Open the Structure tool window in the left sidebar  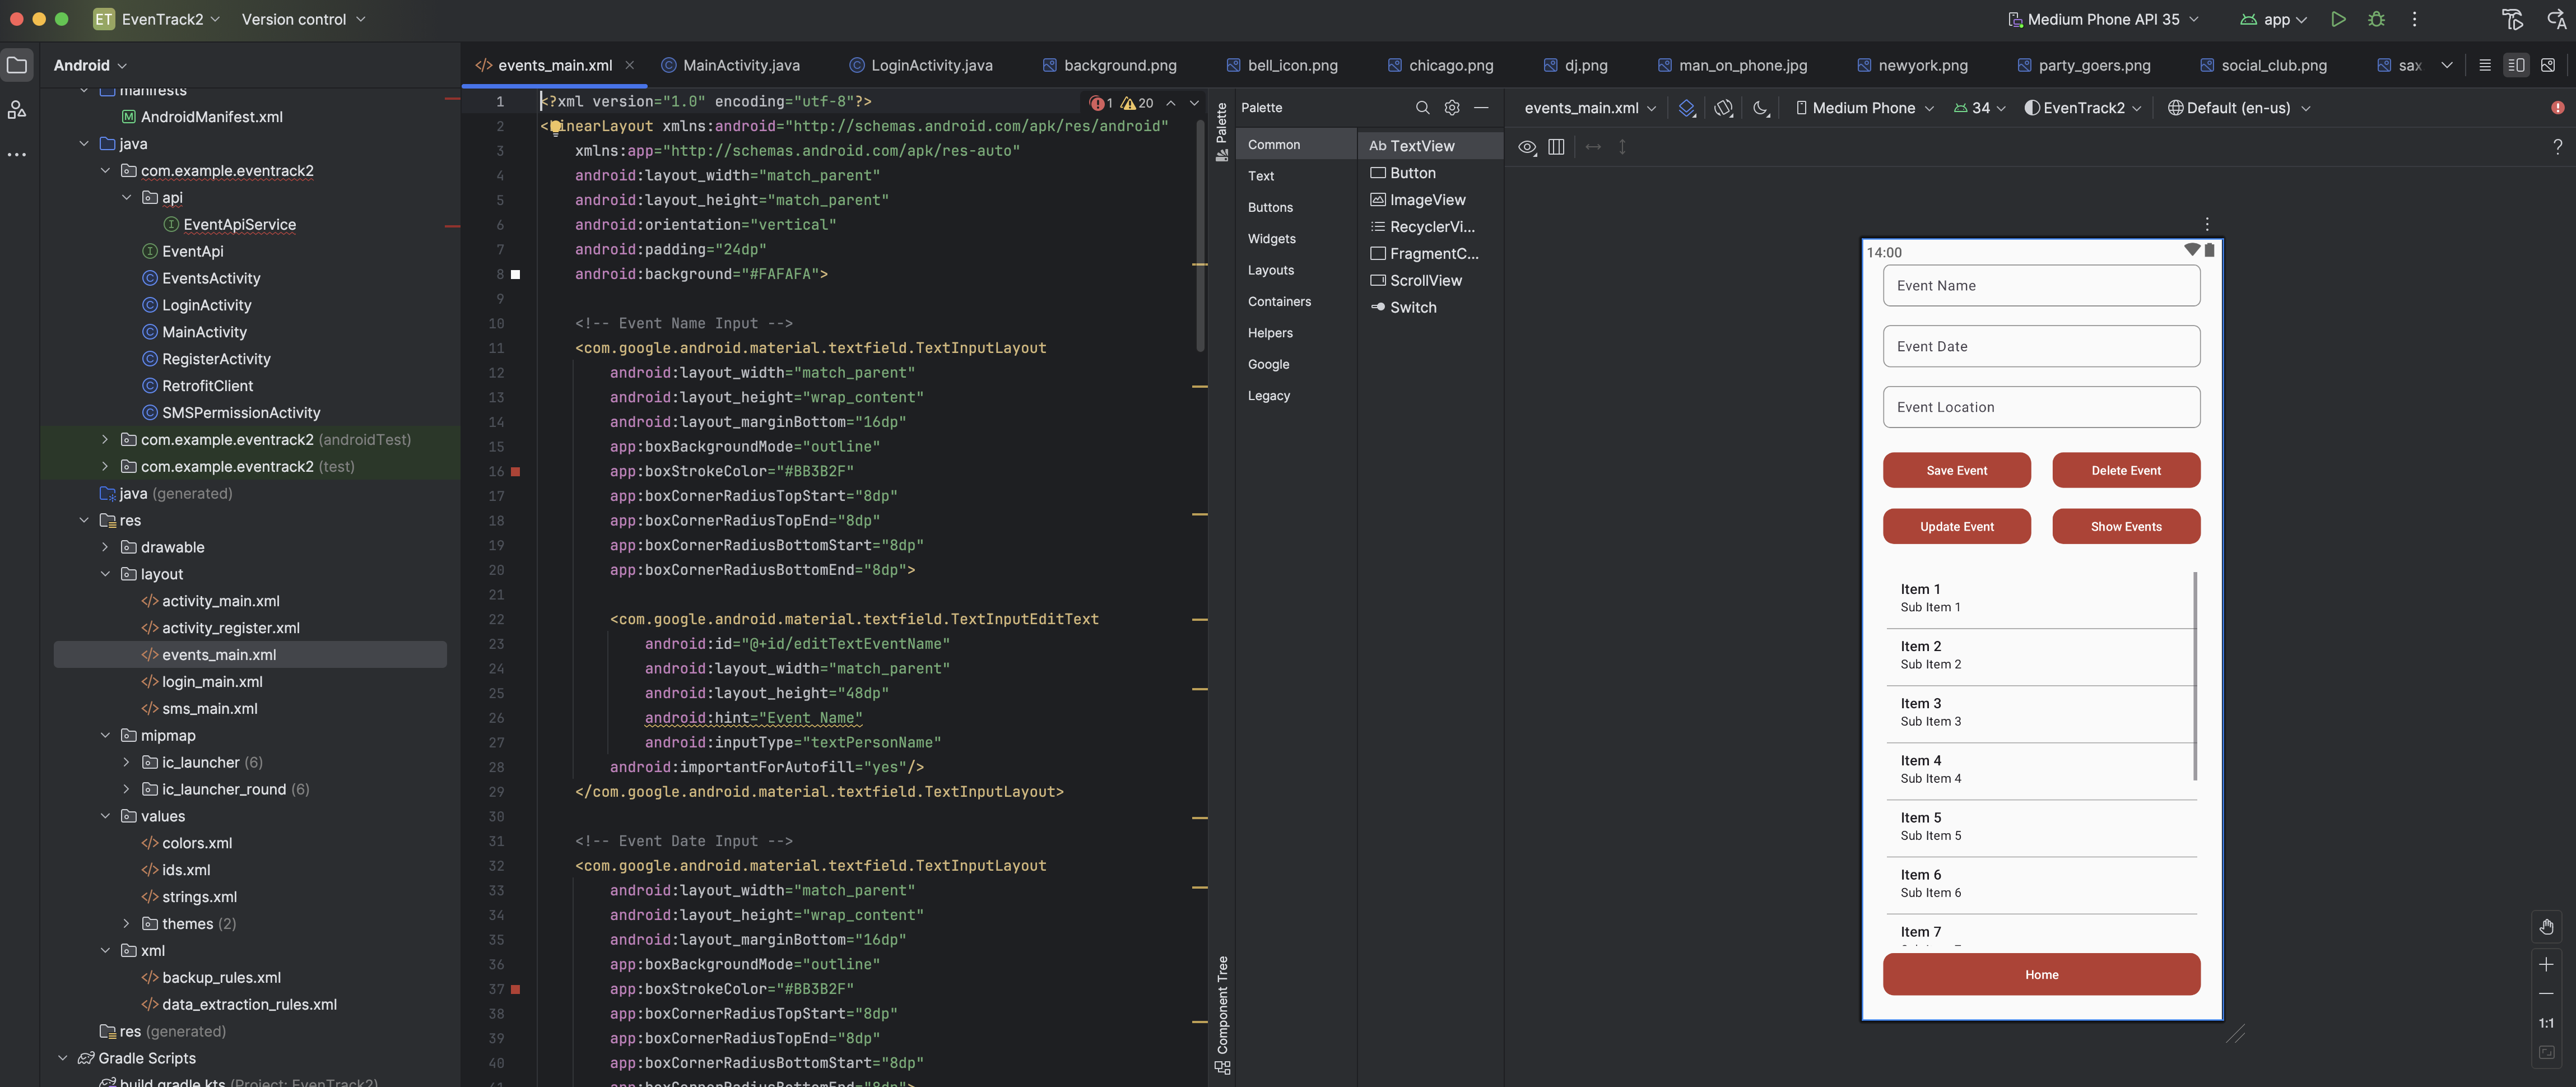[17, 110]
